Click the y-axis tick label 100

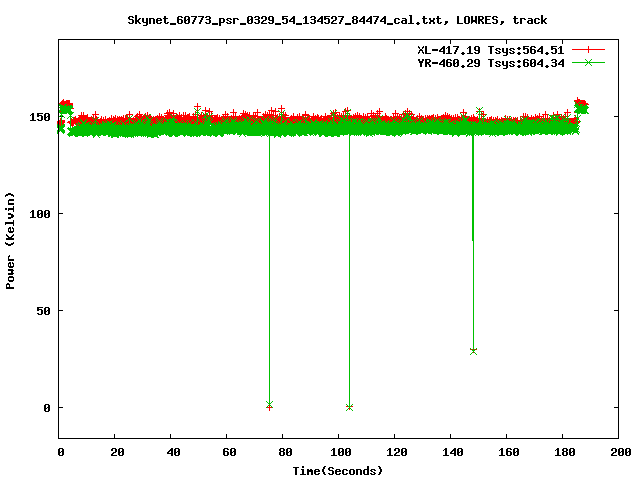40,214
